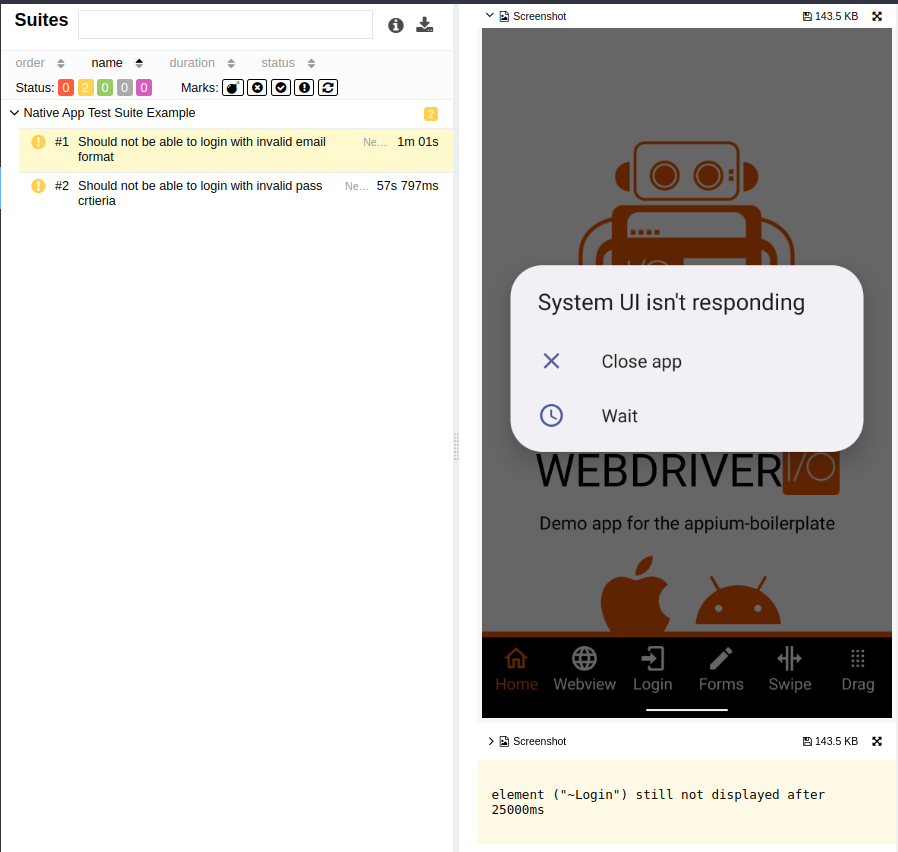Screen dimensions: 898x852
Task: Click the 1m 01s duration text
Action: point(418,142)
